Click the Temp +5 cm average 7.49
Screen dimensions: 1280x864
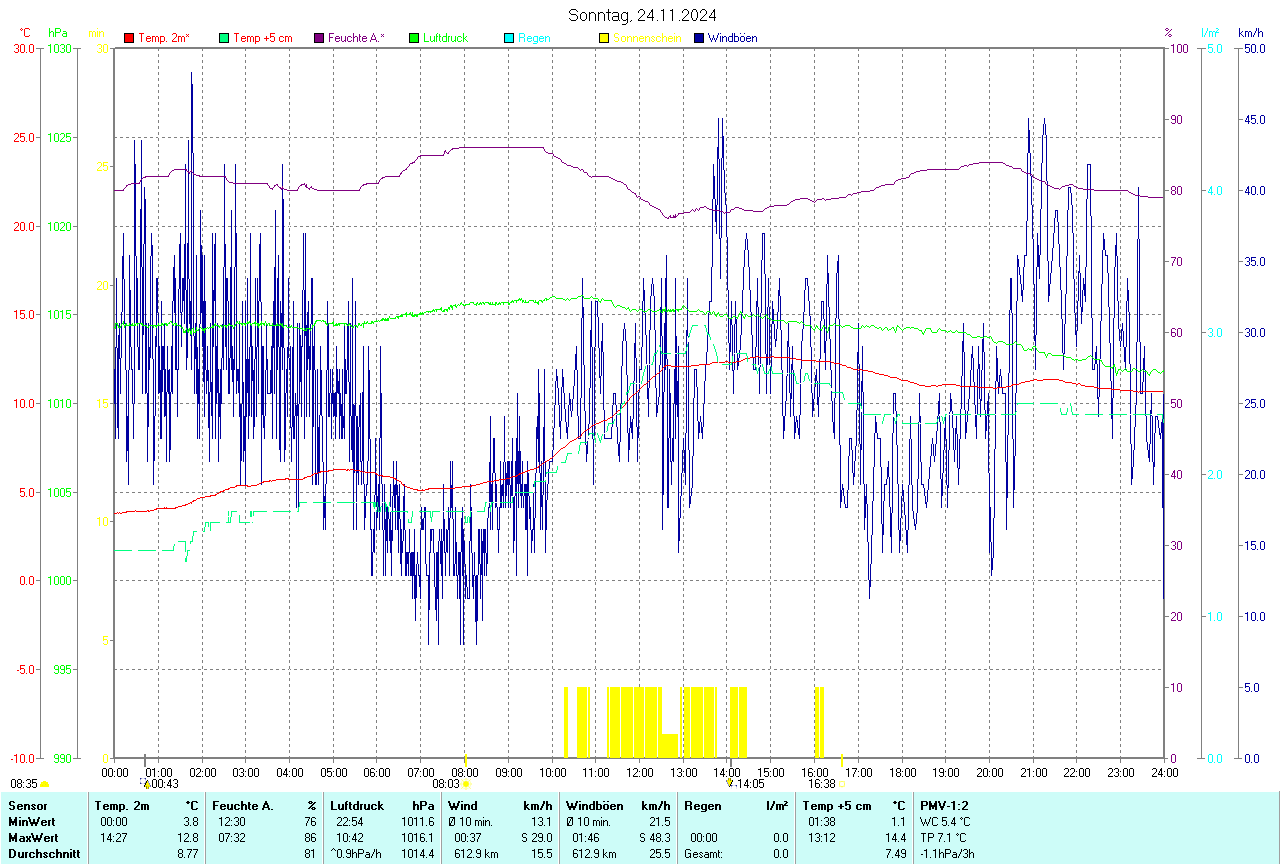click(x=895, y=853)
